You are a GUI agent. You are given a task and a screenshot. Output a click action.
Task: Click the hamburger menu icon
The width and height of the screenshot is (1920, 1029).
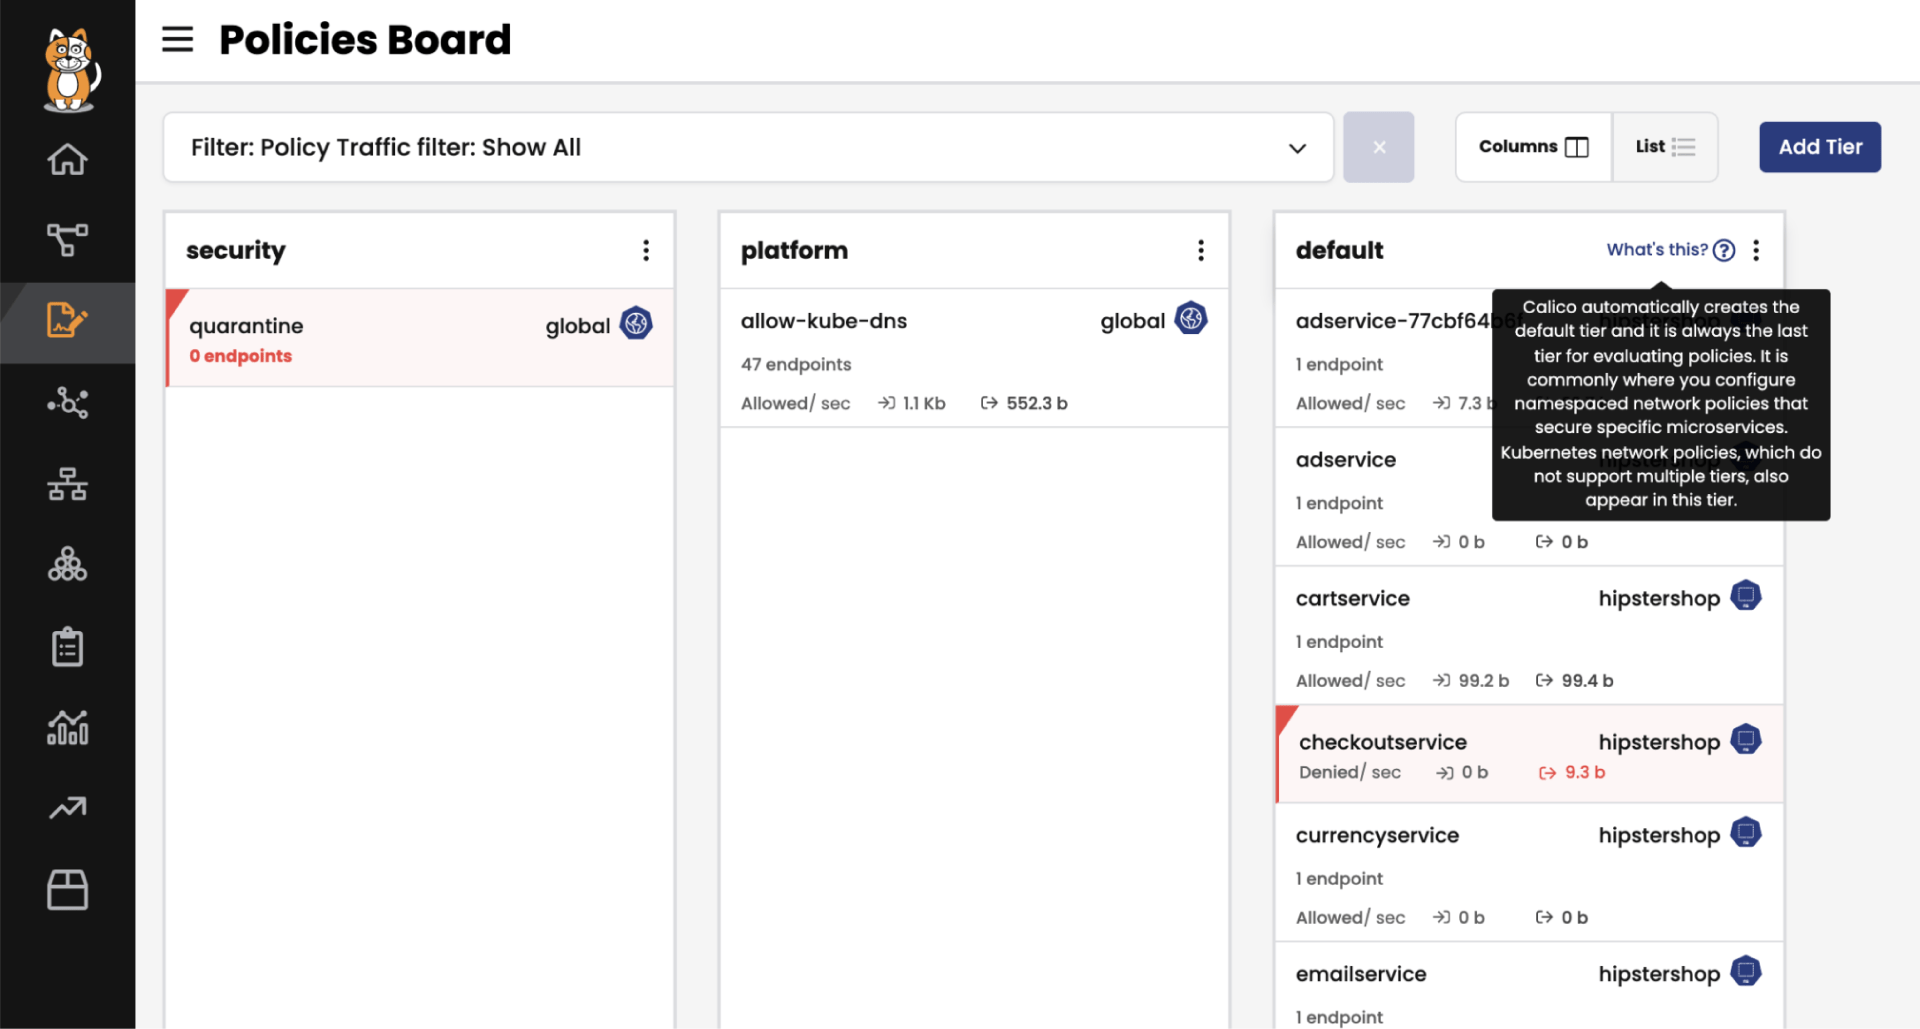pyautogui.click(x=178, y=40)
